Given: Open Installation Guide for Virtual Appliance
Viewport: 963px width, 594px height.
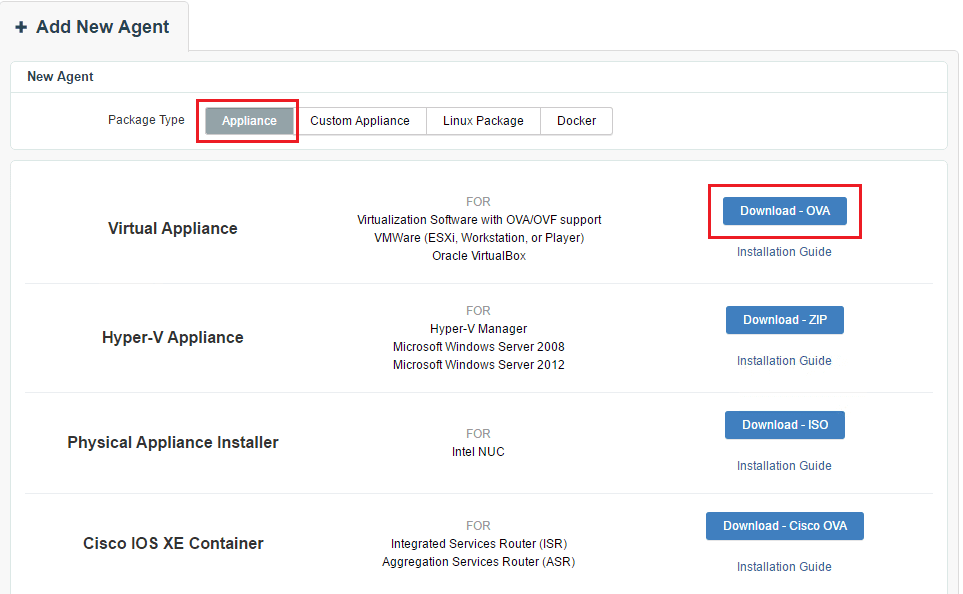Looking at the screenshot, I should click(784, 252).
